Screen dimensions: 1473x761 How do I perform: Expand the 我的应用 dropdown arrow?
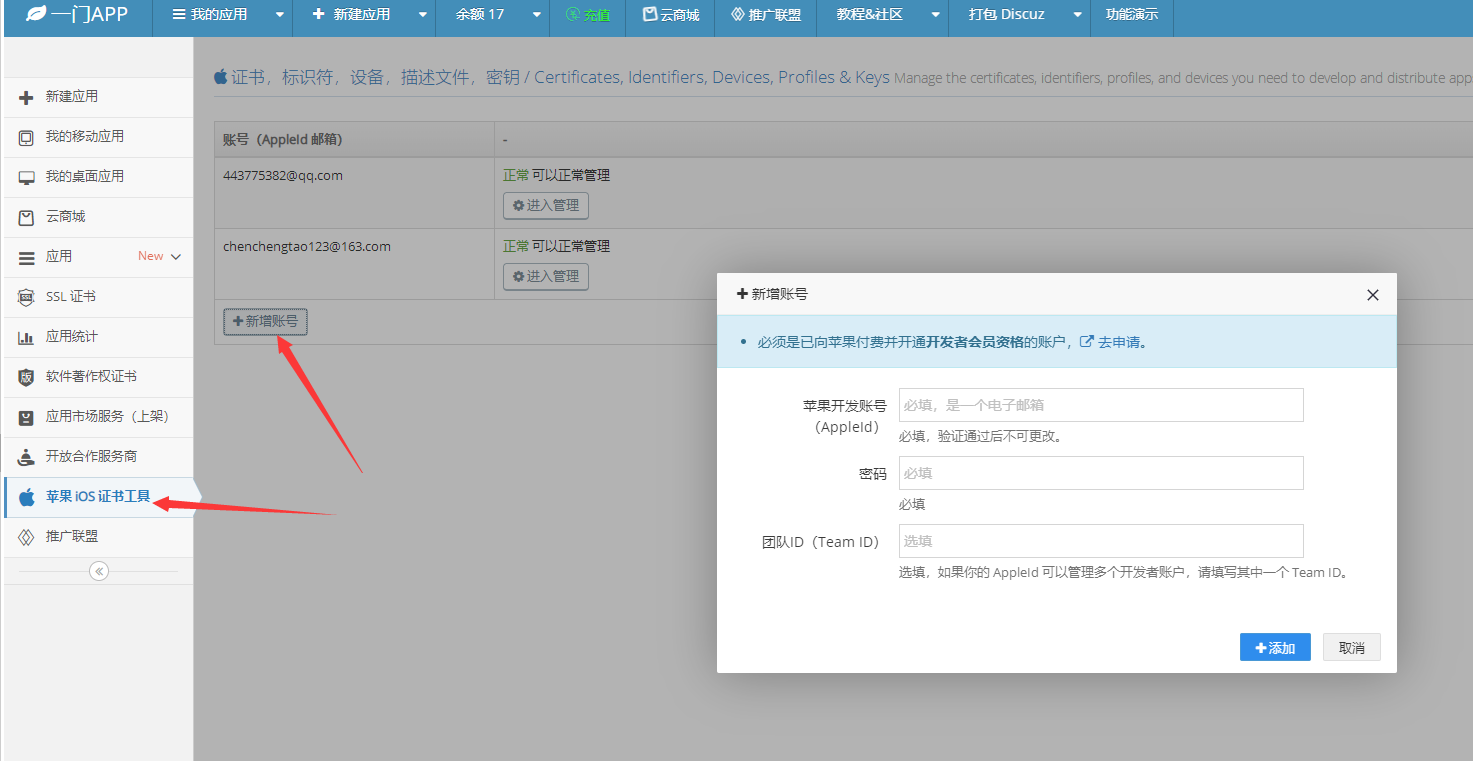point(279,15)
